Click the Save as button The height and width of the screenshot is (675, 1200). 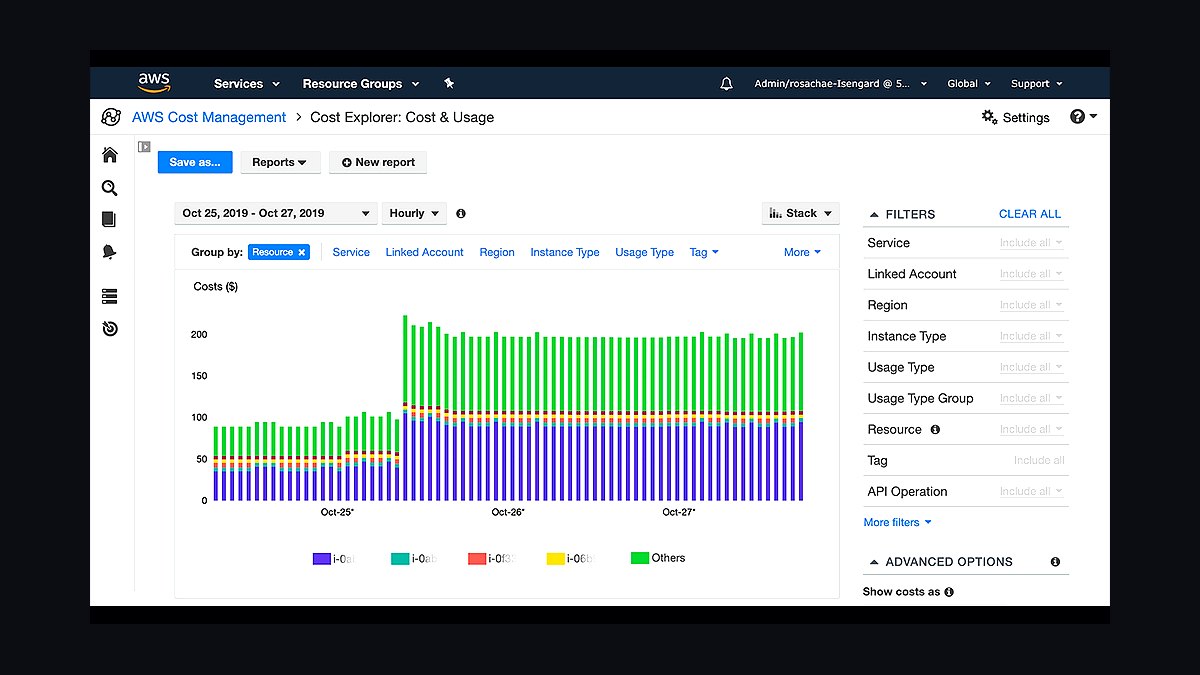(195, 162)
